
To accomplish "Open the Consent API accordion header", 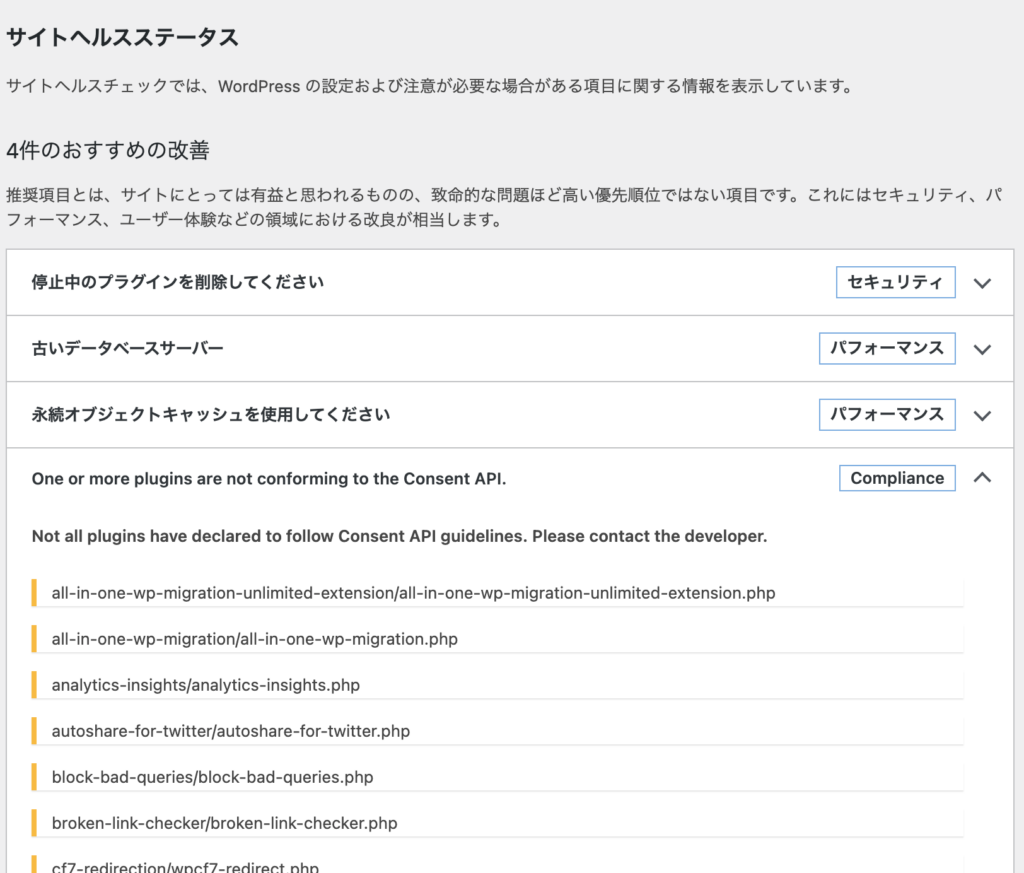I will [400, 477].
